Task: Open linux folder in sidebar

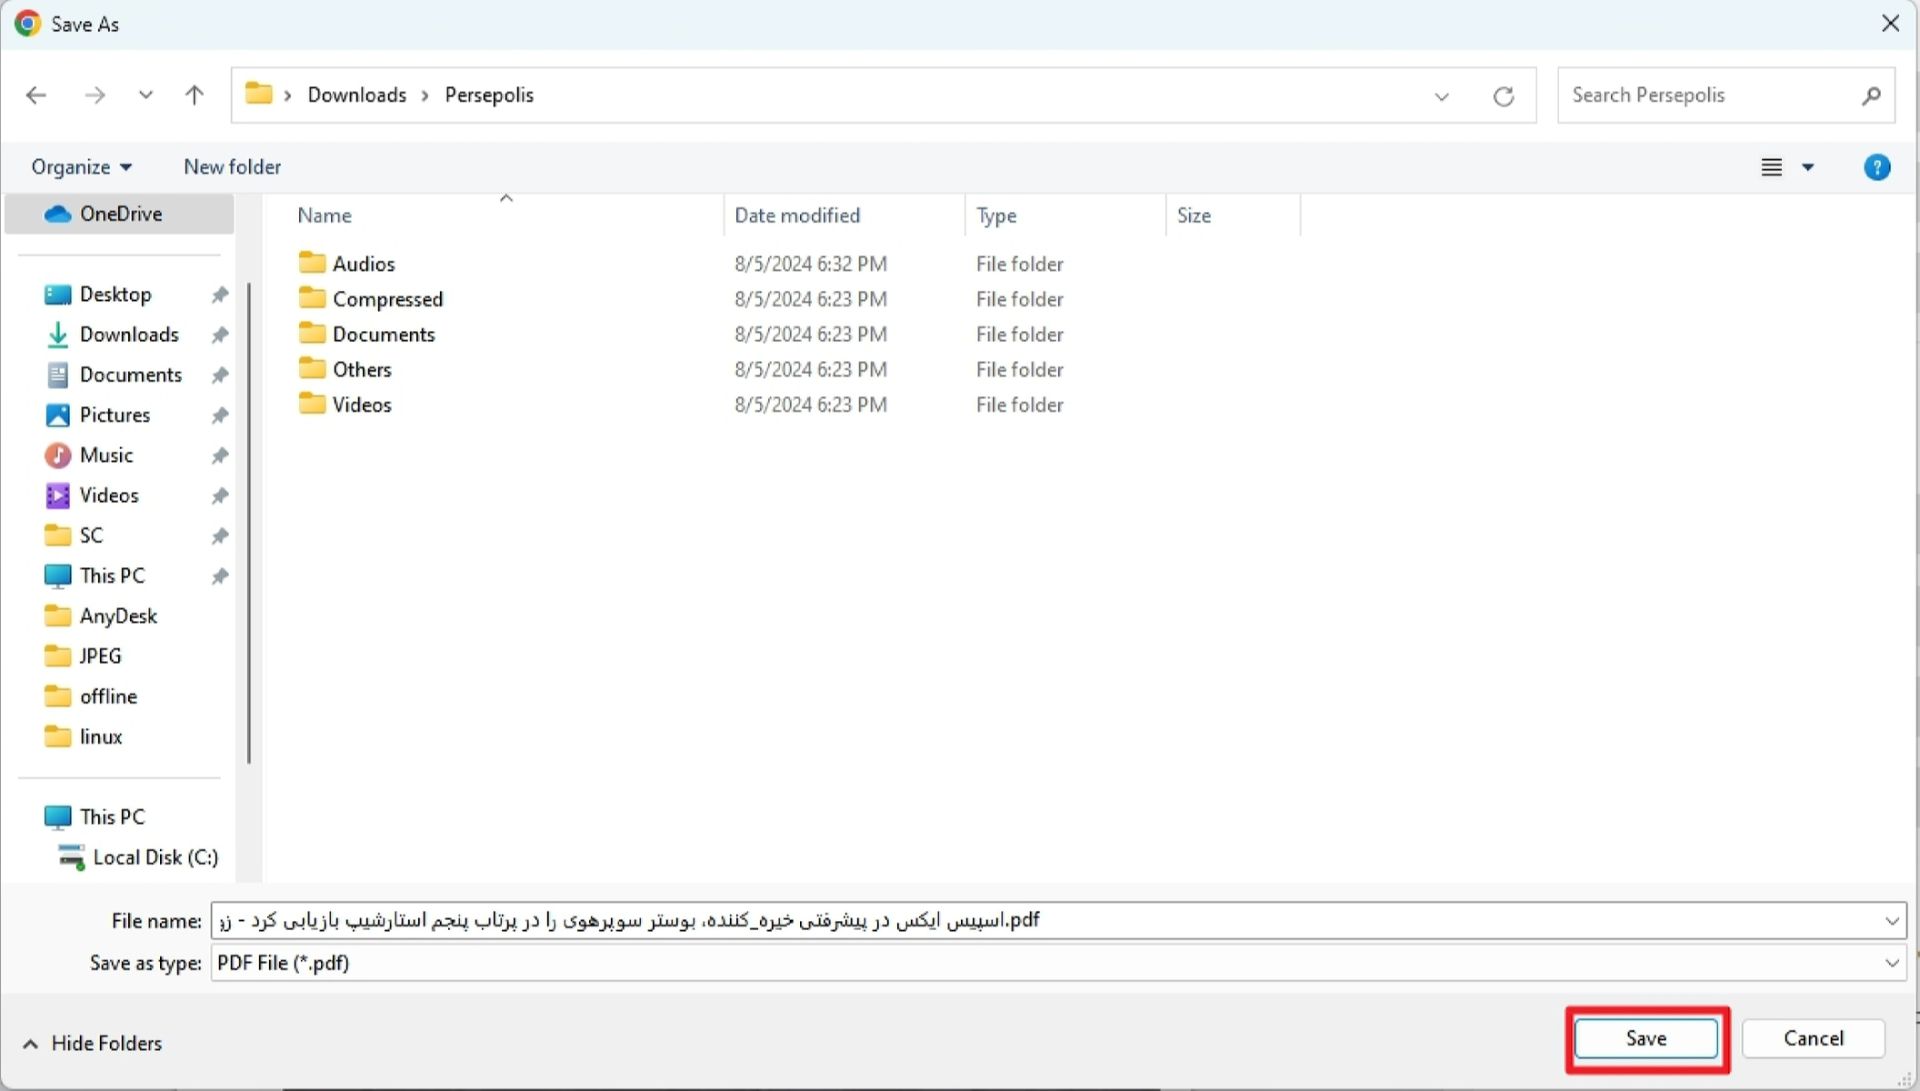Action: coord(100,736)
